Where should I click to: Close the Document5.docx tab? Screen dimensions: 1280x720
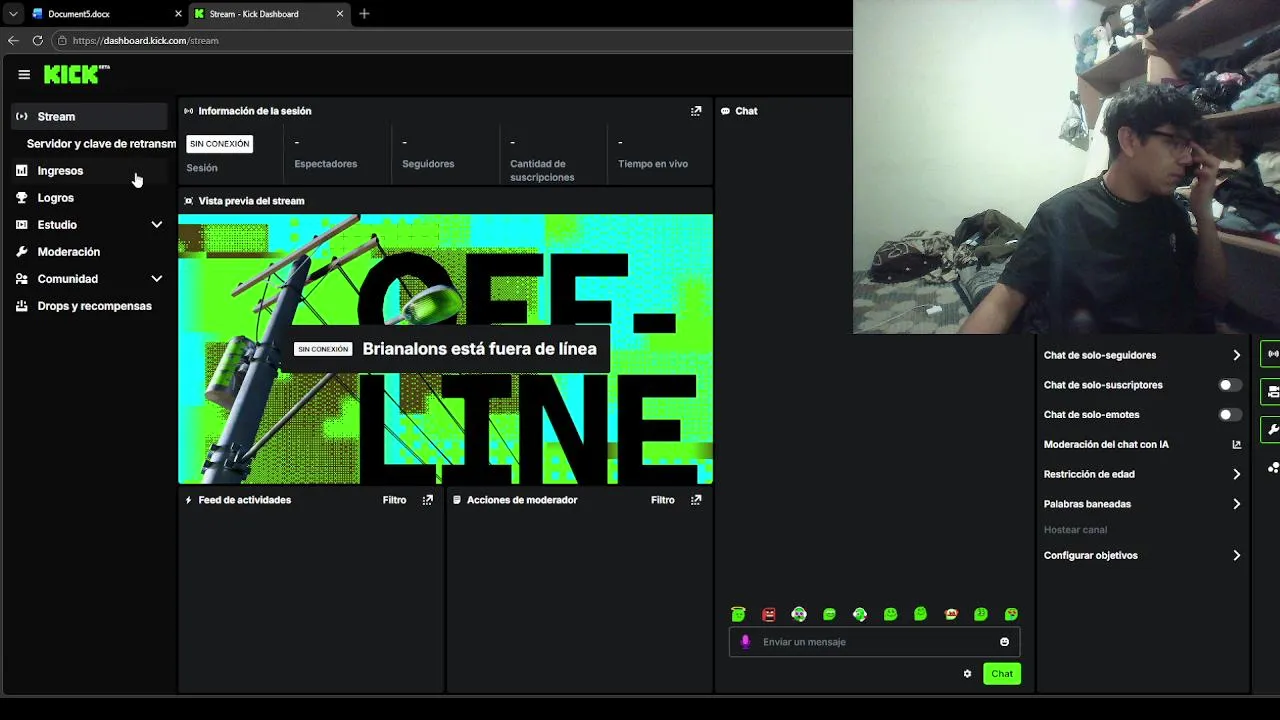[179, 14]
